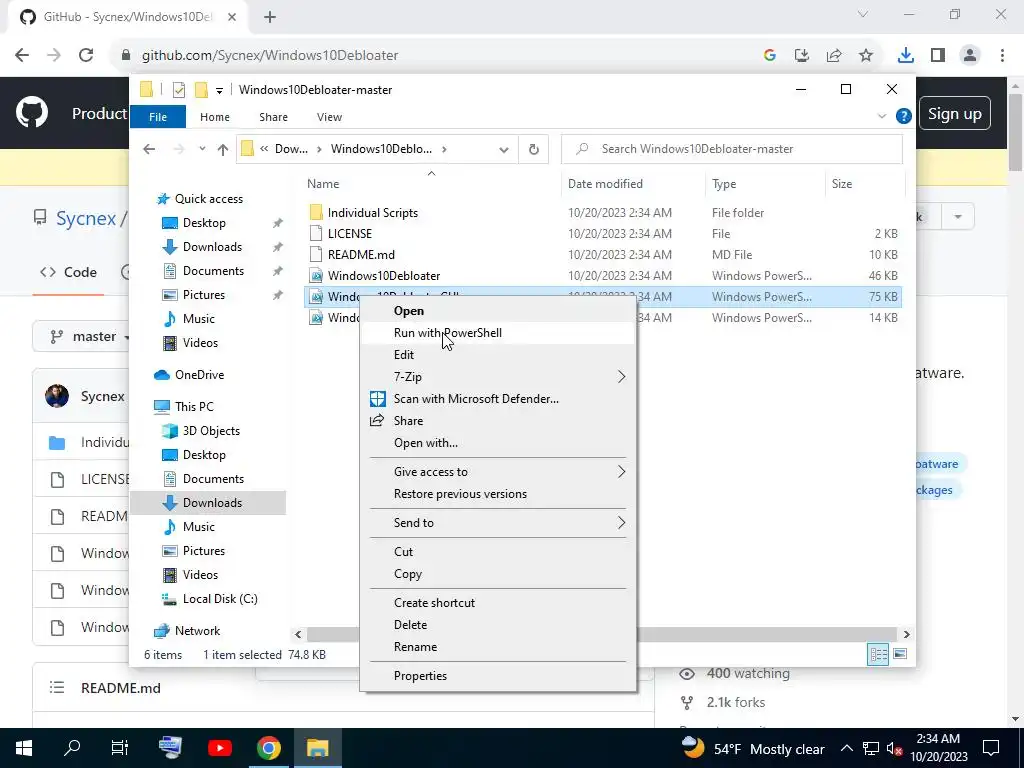The width and height of the screenshot is (1024, 768).
Task: Click the properties checkmark icon in title bar
Action: pyautogui.click(x=178, y=90)
